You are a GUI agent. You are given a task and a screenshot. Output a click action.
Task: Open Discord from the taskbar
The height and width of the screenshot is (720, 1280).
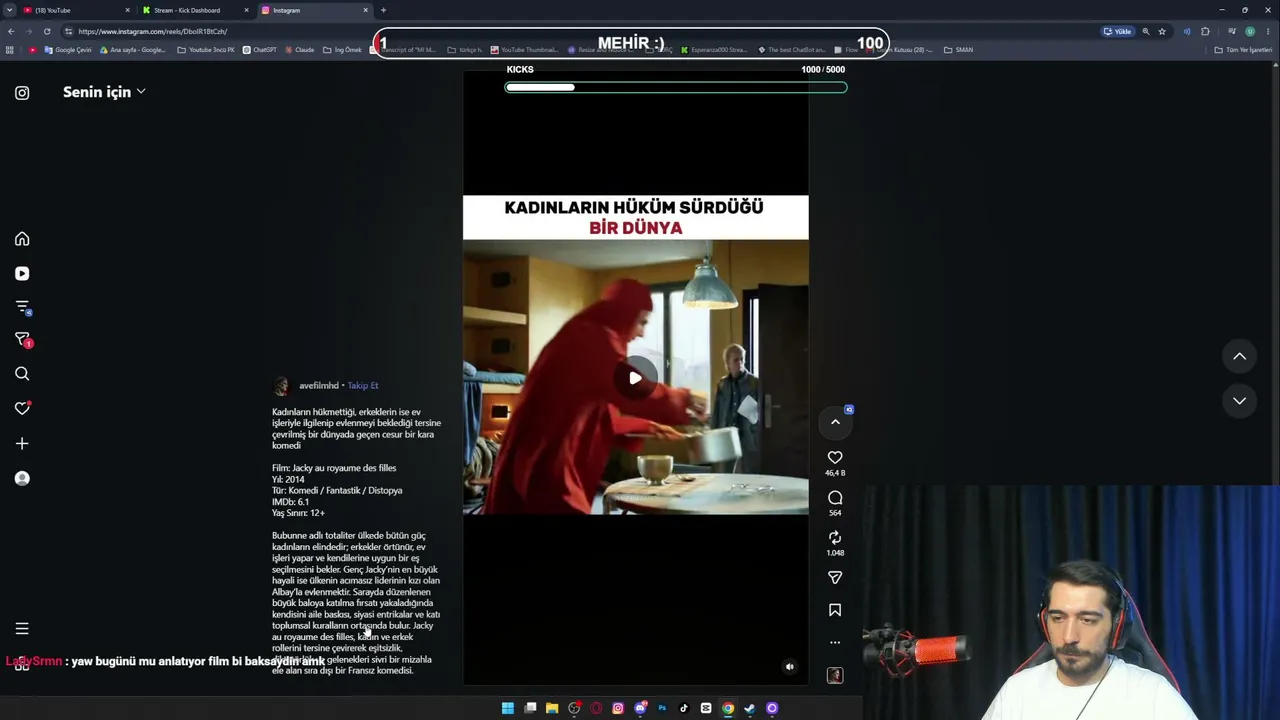point(640,708)
